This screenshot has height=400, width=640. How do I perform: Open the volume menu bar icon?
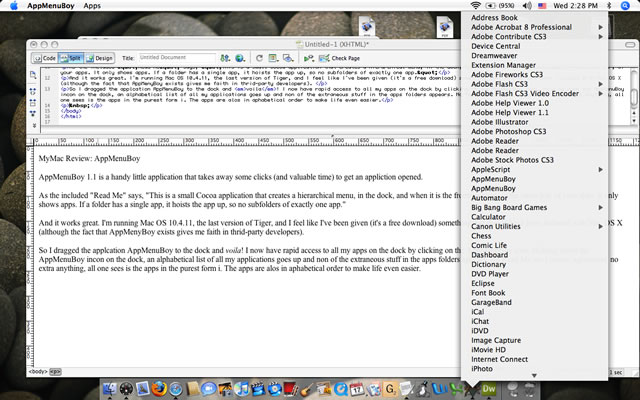point(527,6)
